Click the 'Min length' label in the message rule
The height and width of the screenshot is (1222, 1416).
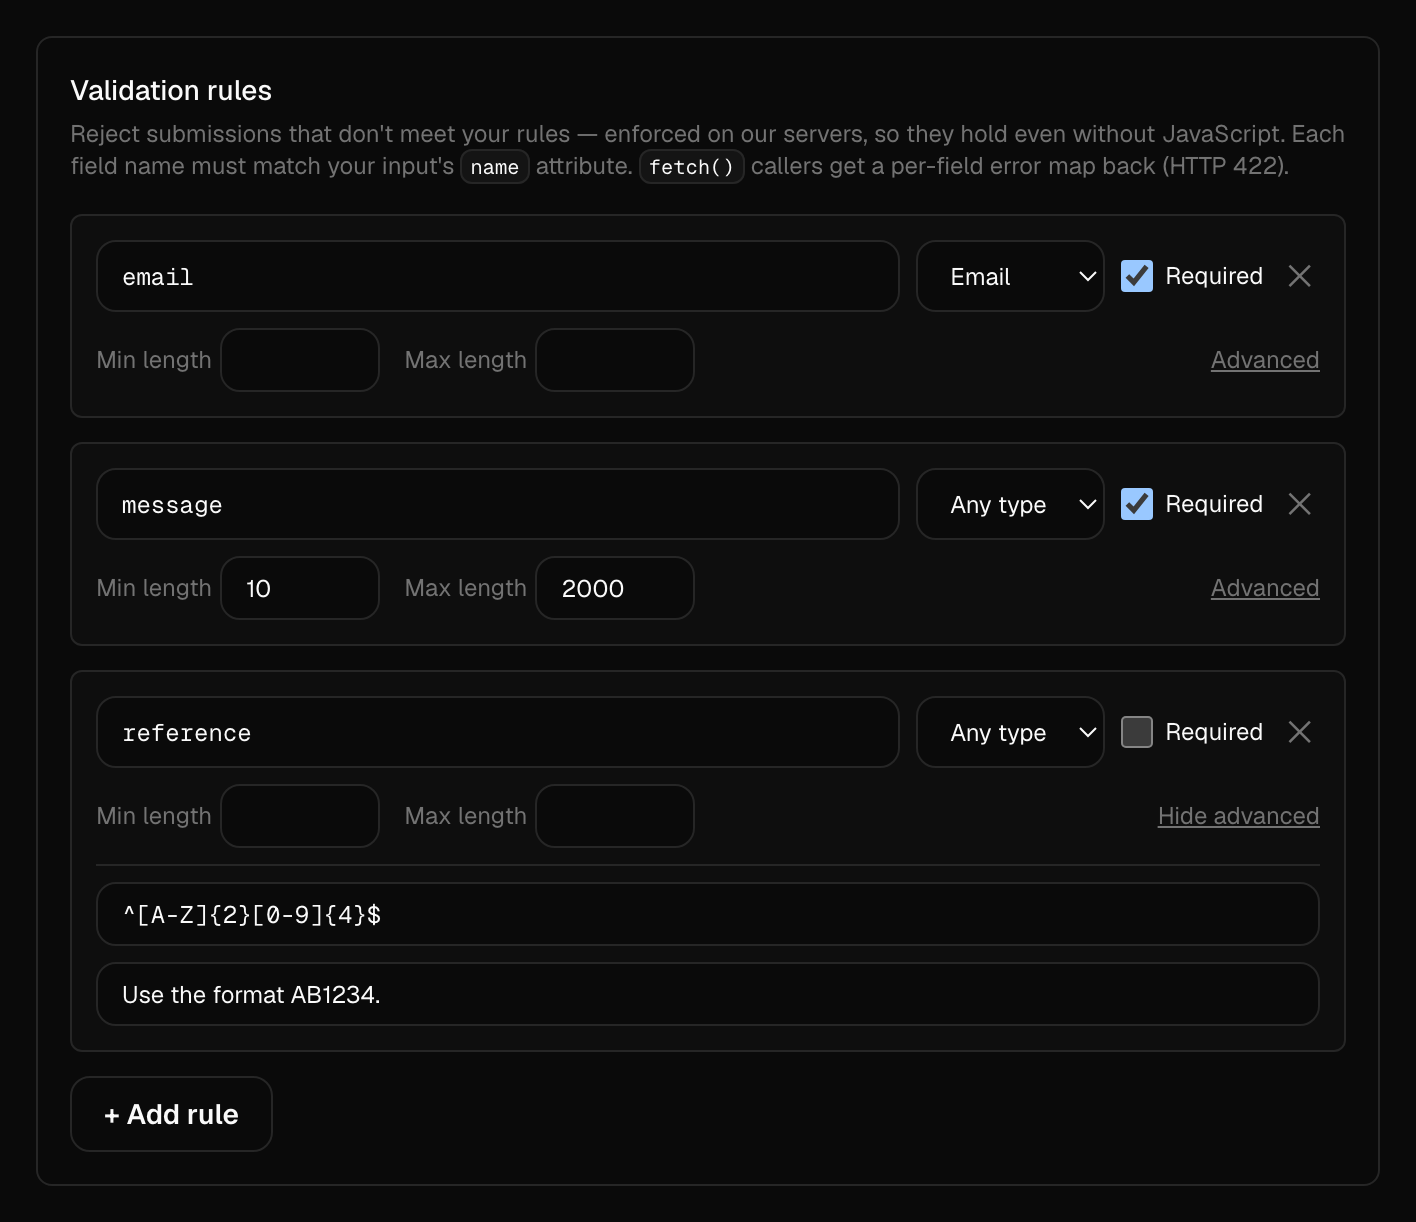click(x=154, y=588)
